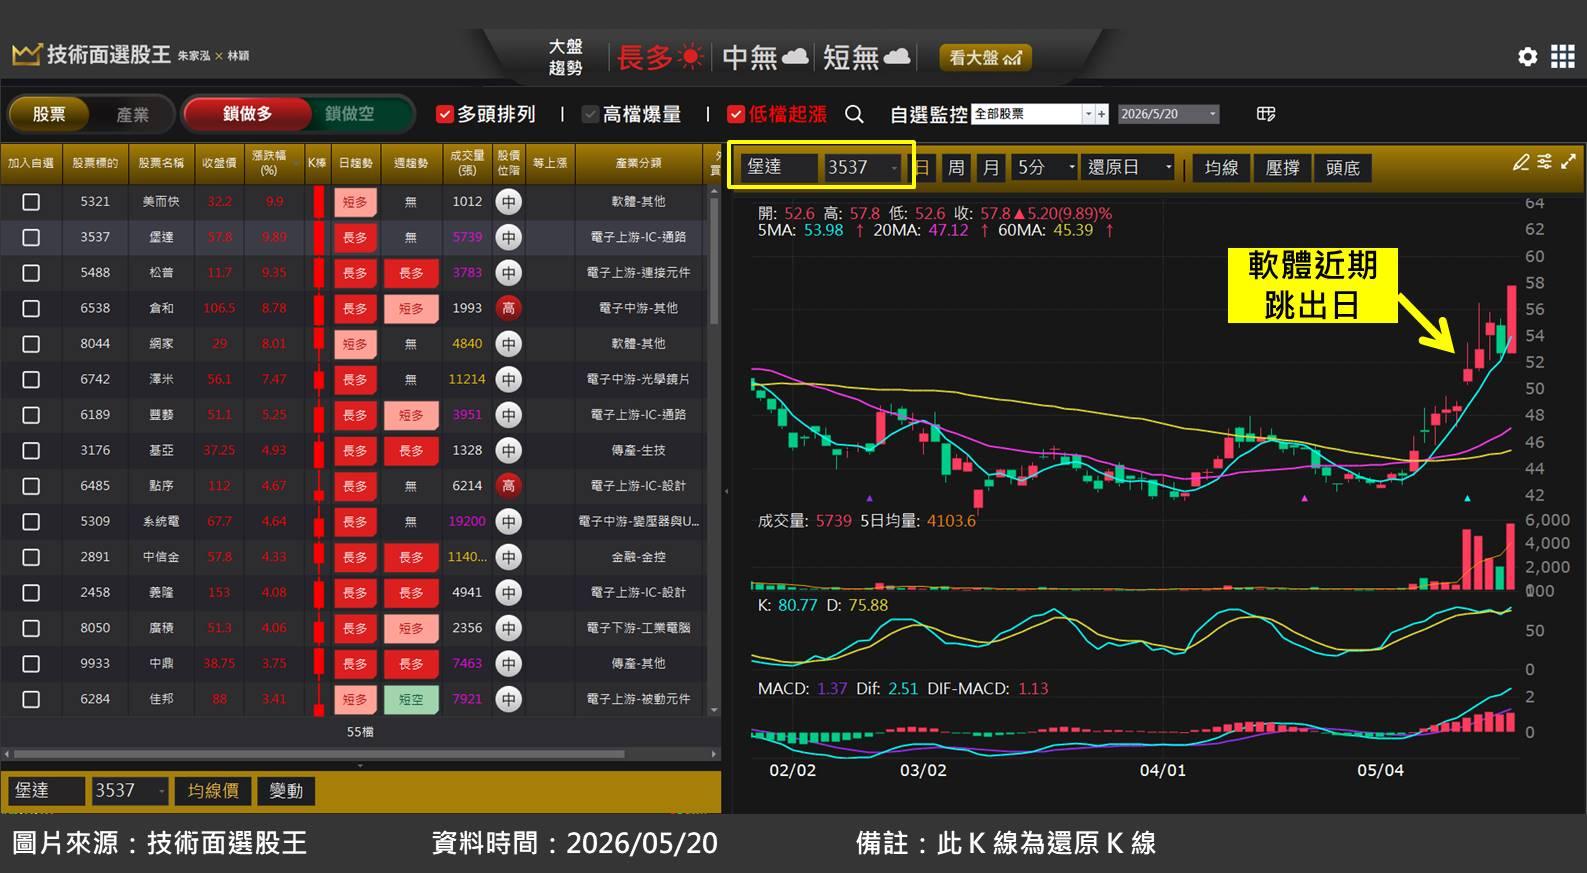Click the 長多 sun trend indicator
The height and width of the screenshot is (873, 1587).
tap(661, 57)
